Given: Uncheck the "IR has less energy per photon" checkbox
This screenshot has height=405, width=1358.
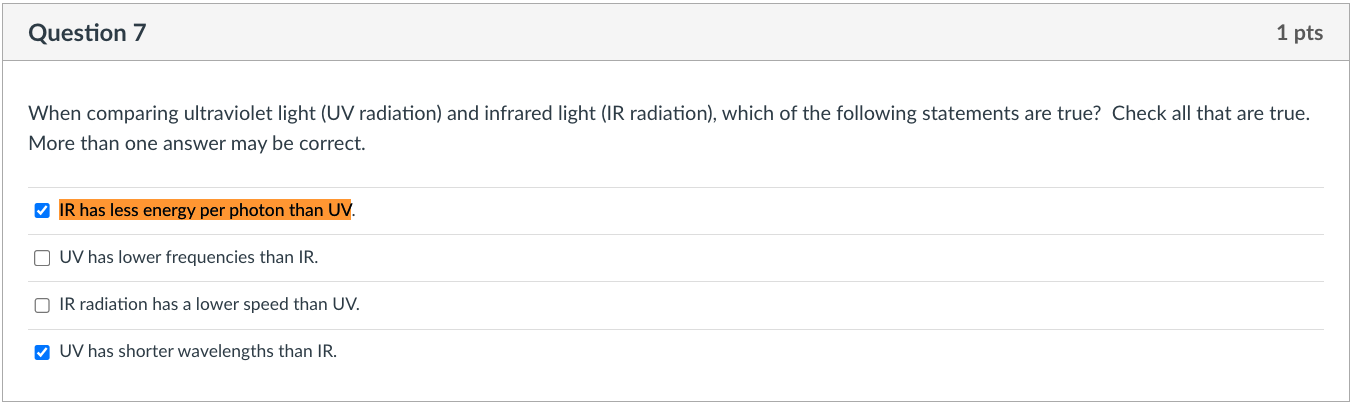Looking at the screenshot, I should pos(42,211).
